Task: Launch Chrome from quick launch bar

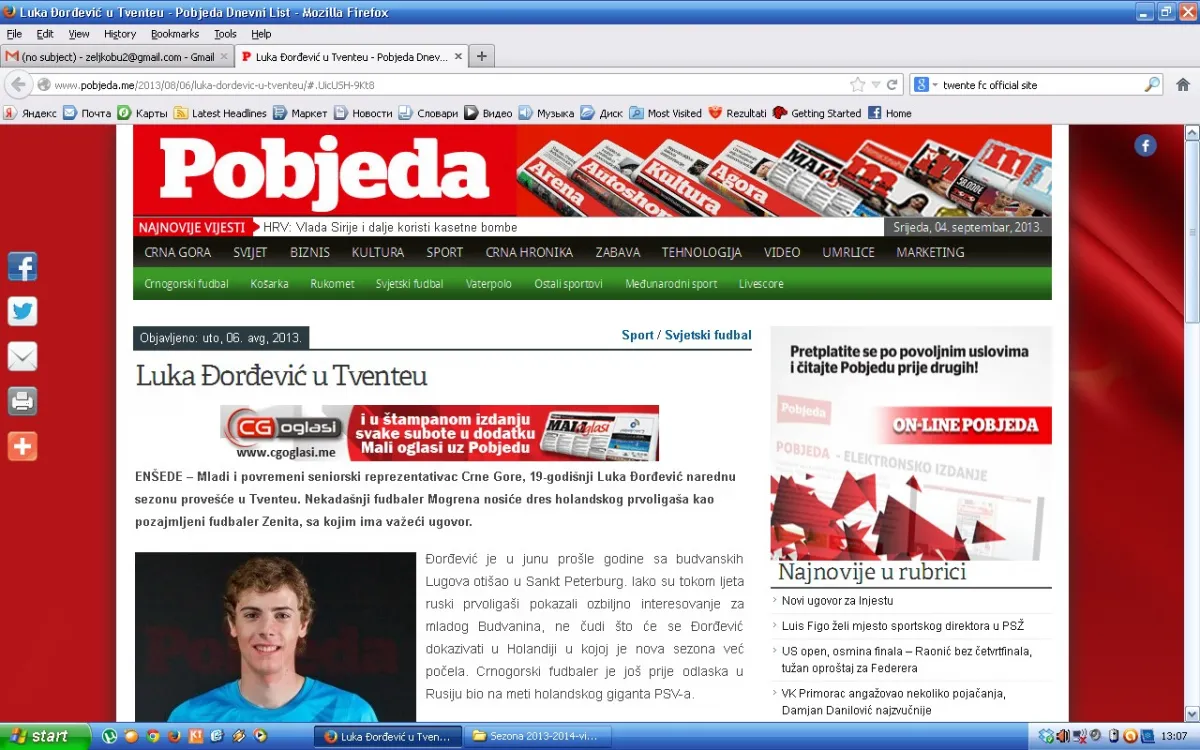Action: click(152, 736)
